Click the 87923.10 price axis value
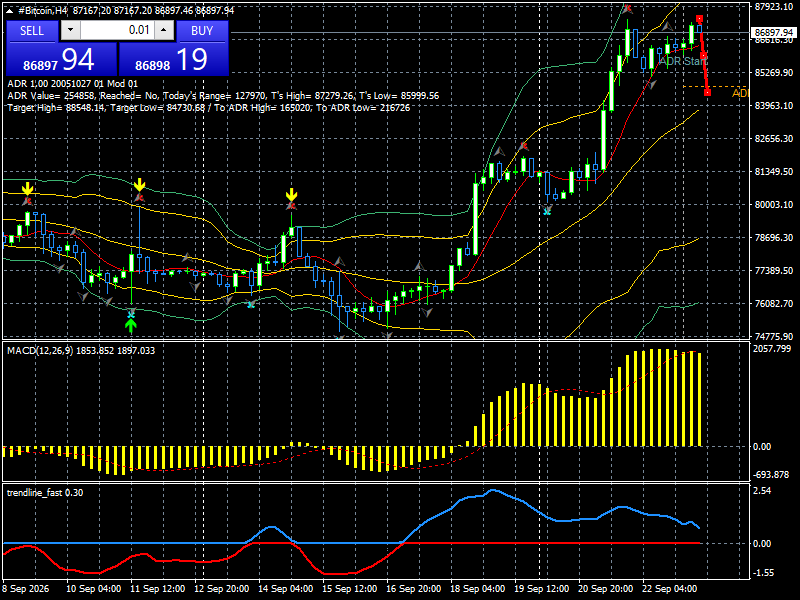The height and width of the screenshot is (600, 800). point(774,7)
